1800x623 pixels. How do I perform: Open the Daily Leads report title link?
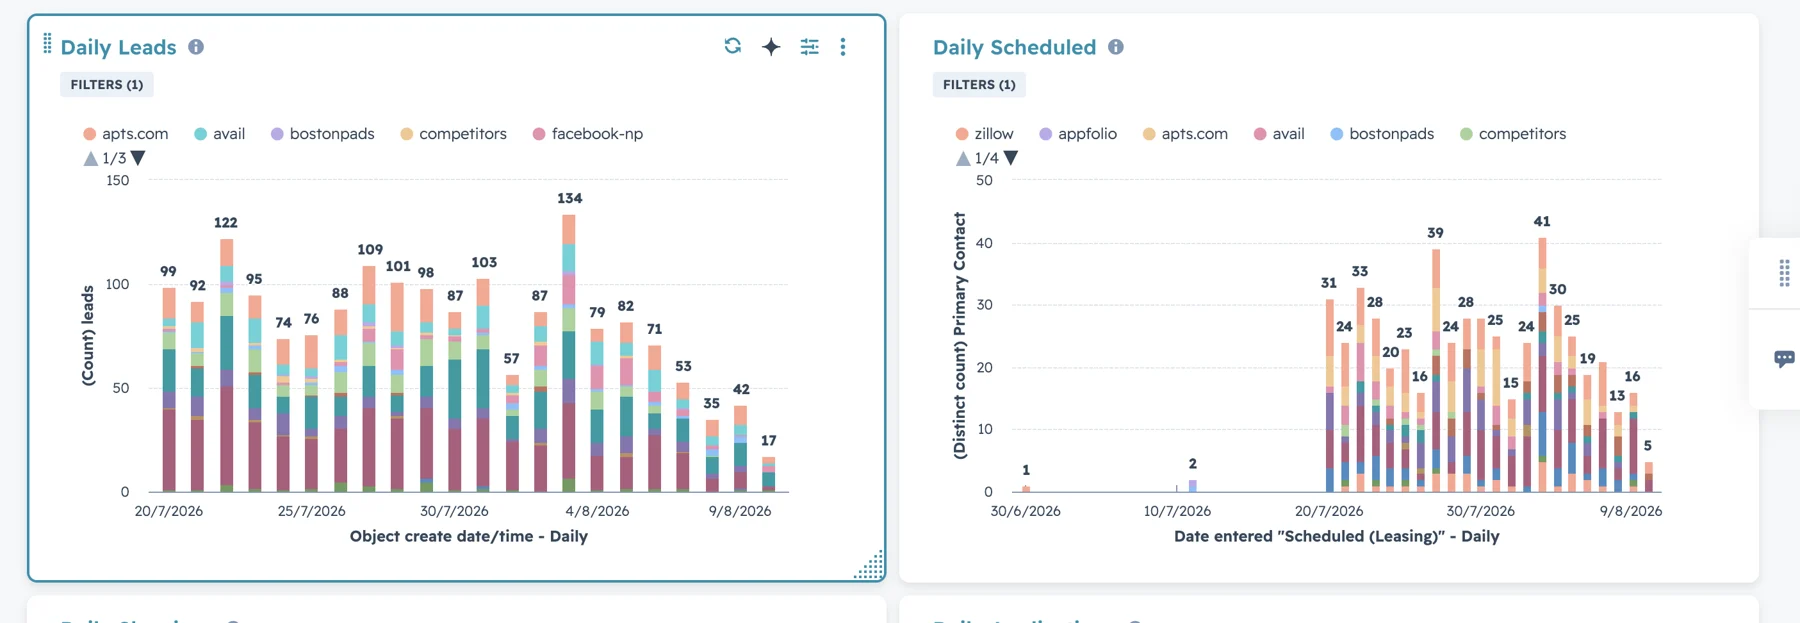[x=118, y=47]
